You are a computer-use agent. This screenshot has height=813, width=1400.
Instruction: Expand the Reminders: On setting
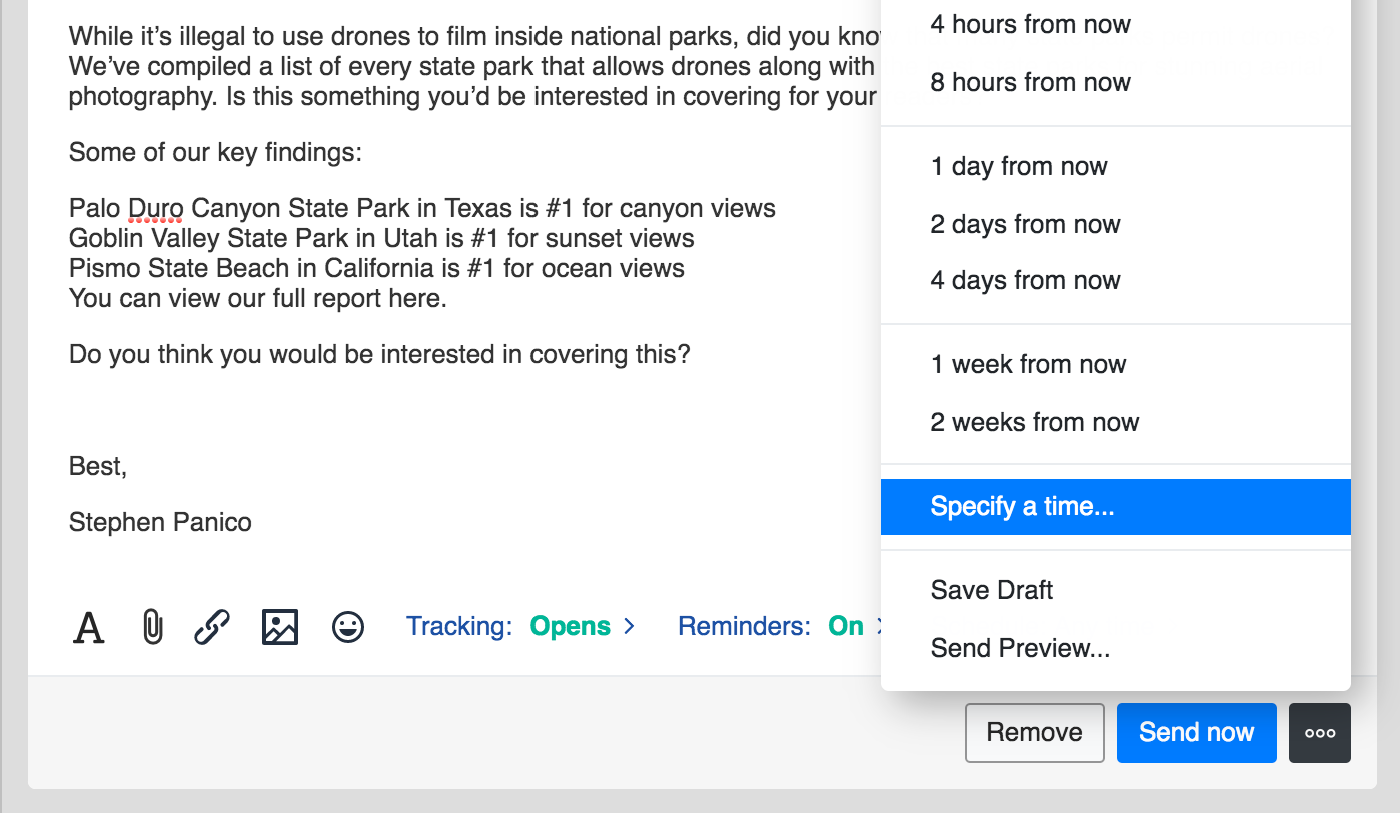[x=780, y=627]
